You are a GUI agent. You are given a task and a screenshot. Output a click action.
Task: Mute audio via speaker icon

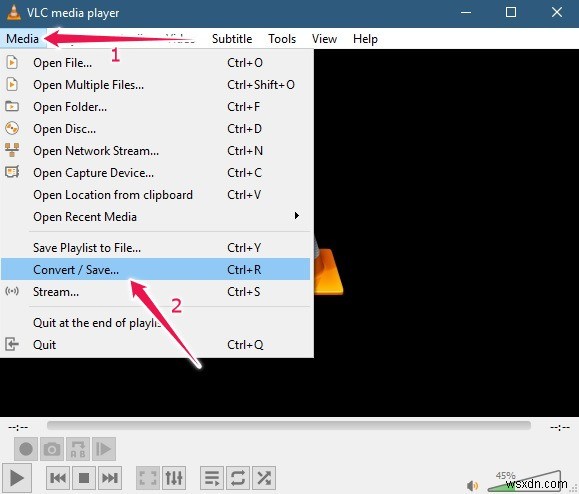[472, 485]
